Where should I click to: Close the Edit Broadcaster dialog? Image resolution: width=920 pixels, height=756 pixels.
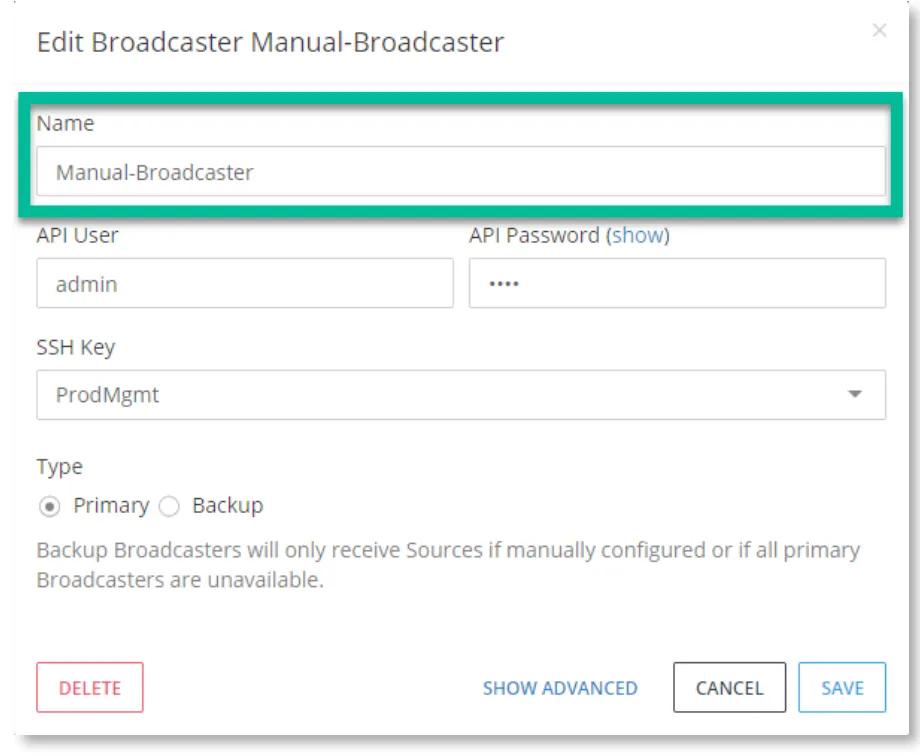[879, 30]
